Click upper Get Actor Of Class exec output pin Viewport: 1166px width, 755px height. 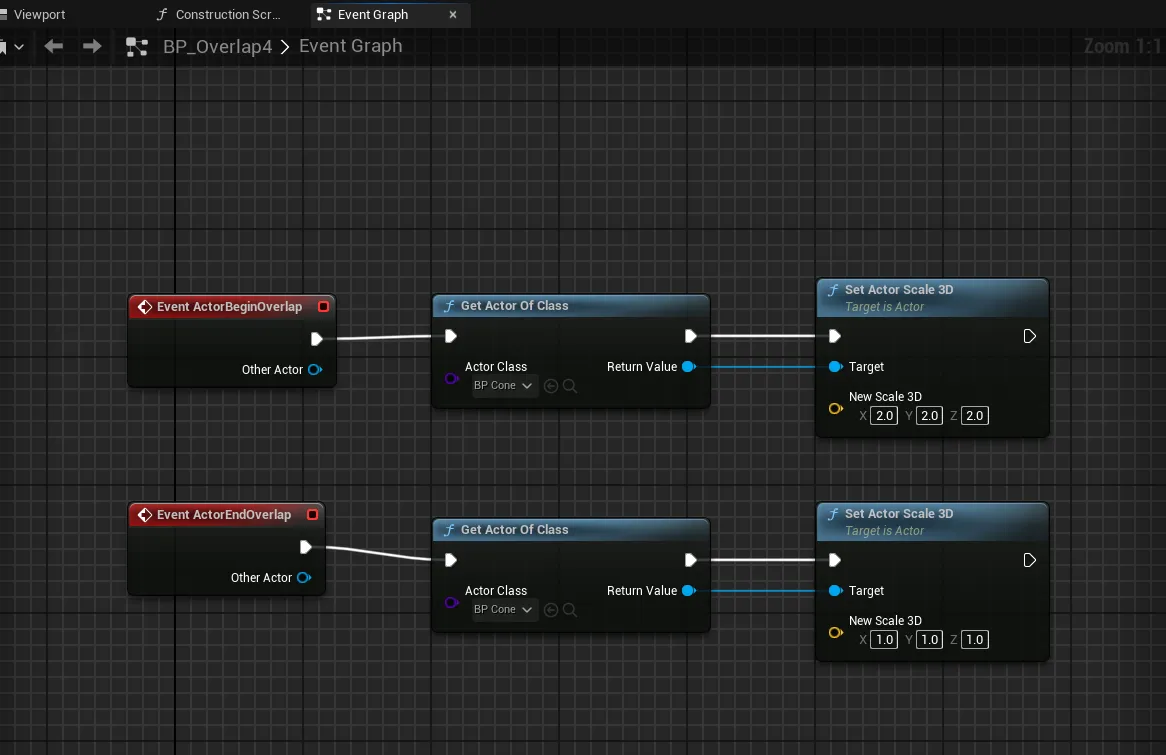point(691,336)
